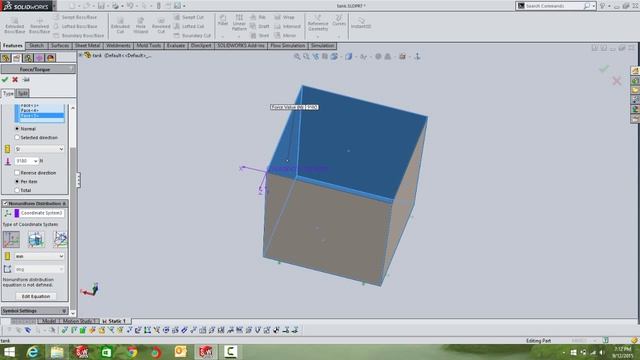Click Lofted Boss/Base tool
This screenshot has height=360, width=640.
point(75,26)
